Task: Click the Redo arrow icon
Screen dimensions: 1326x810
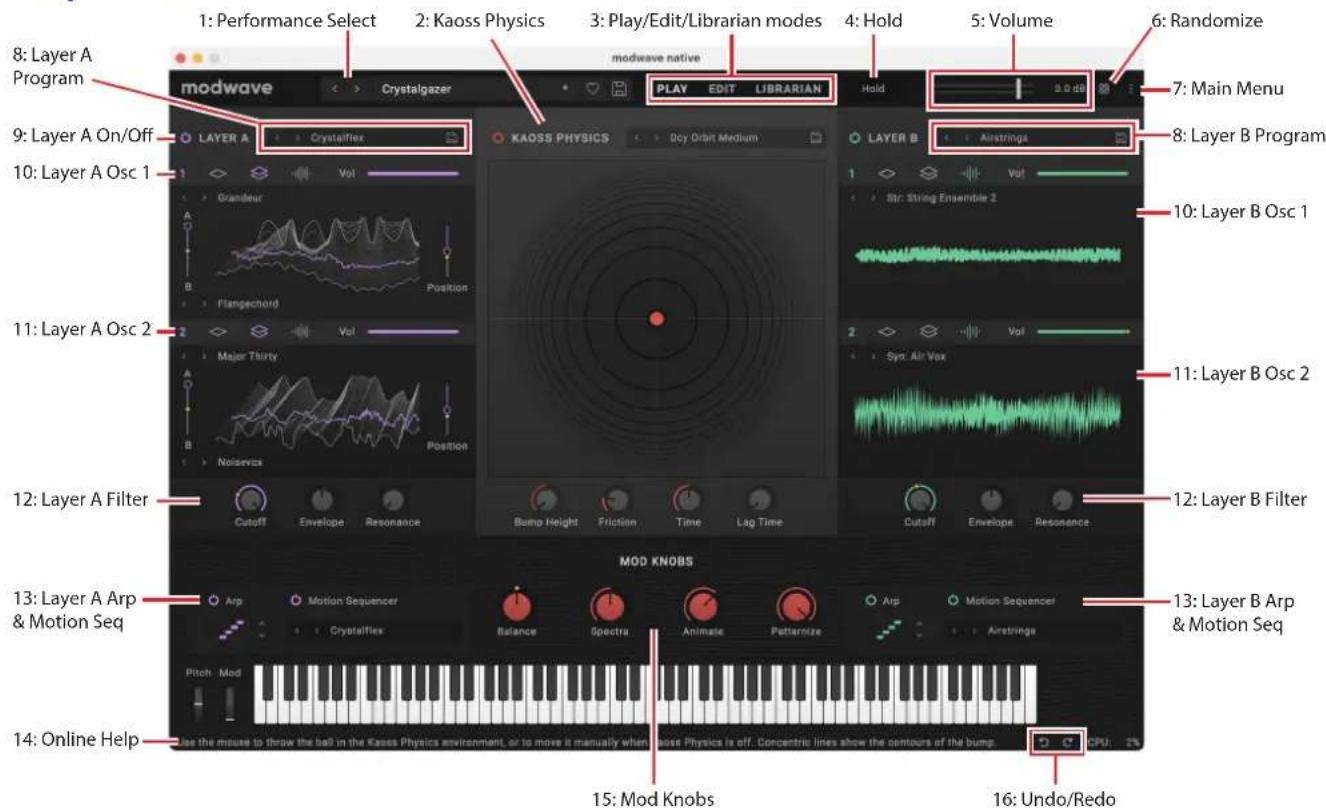Action: pos(1067,741)
